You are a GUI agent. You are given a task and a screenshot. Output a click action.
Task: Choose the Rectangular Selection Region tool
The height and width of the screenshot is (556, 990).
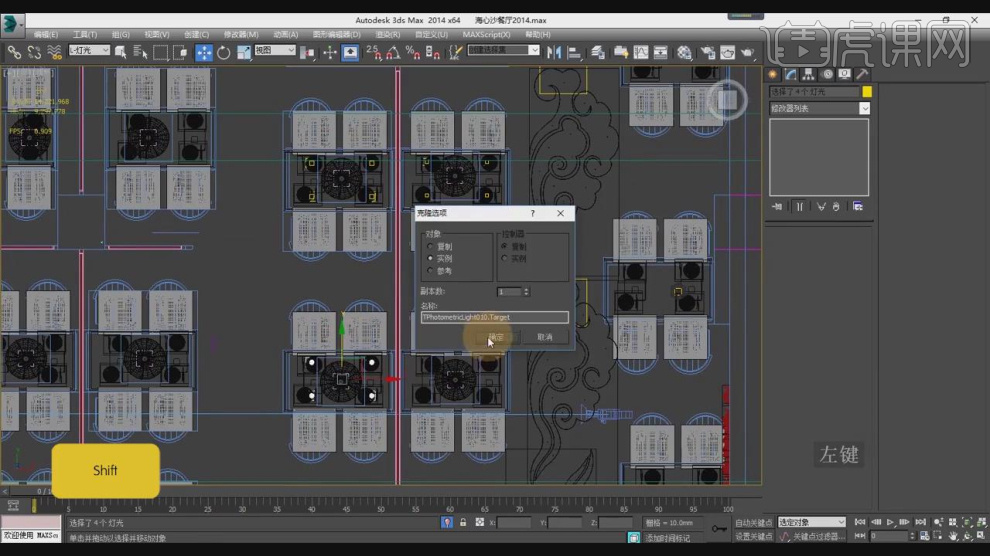[x=160, y=52]
